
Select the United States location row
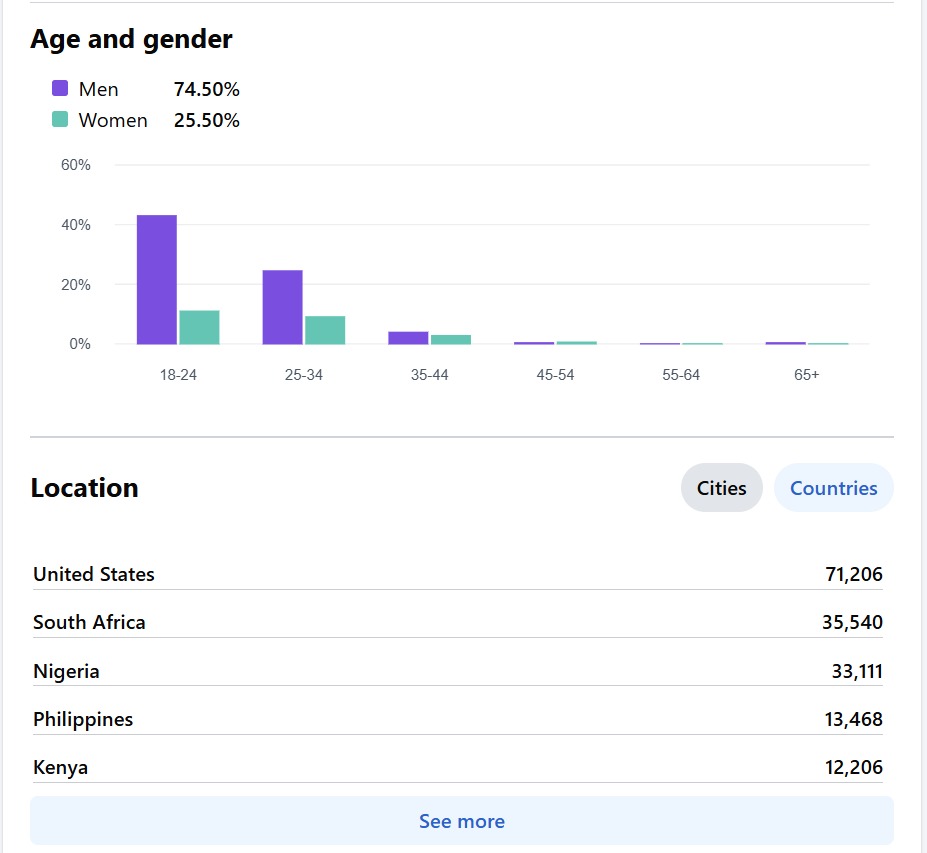457,574
